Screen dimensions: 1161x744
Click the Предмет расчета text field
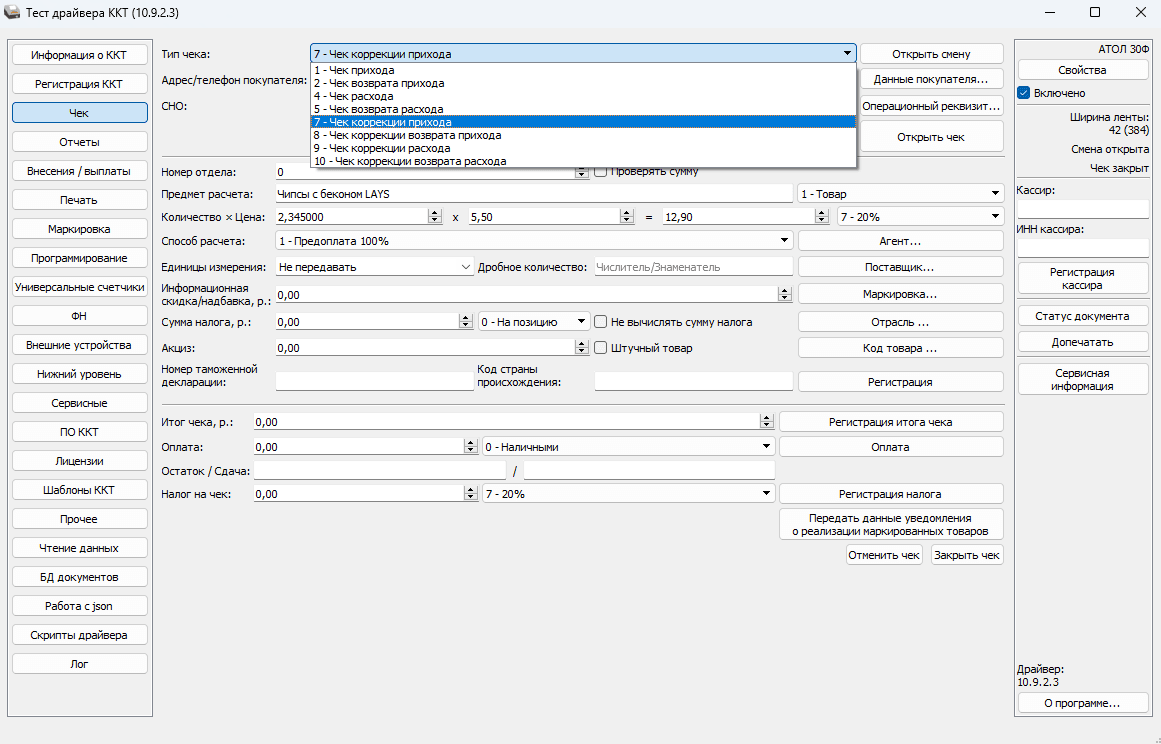[533, 194]
